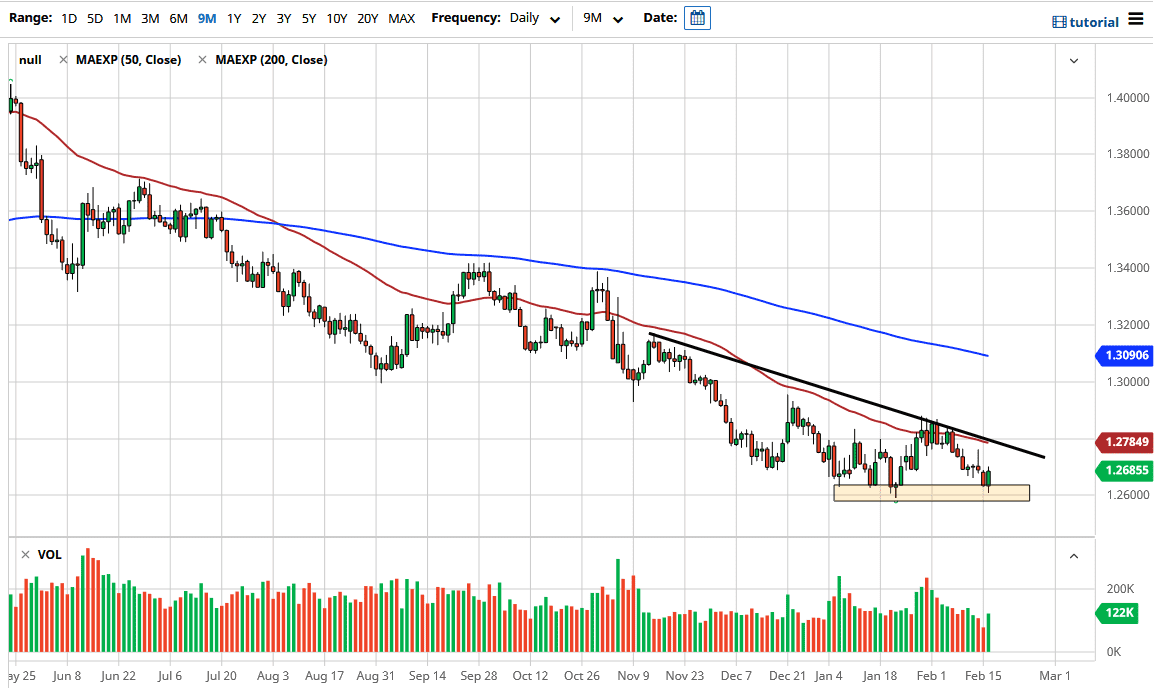Screen dimensions: 1159x698
Task: Collapse the main price chart panel
Action: pos(1074,60)
